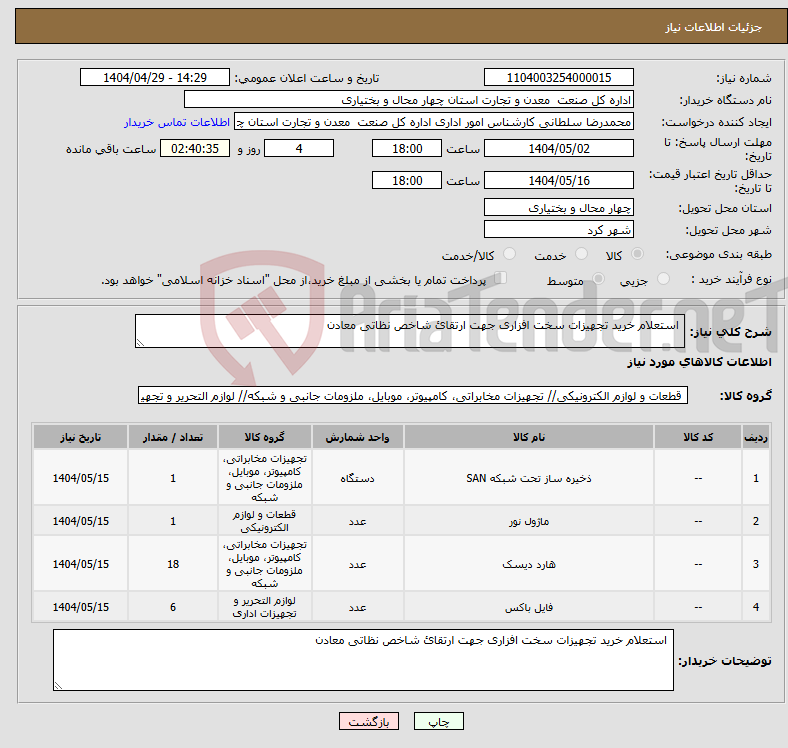Toggle the اسناد خزانه اسلامی payment checkbox

pos(501,279)
